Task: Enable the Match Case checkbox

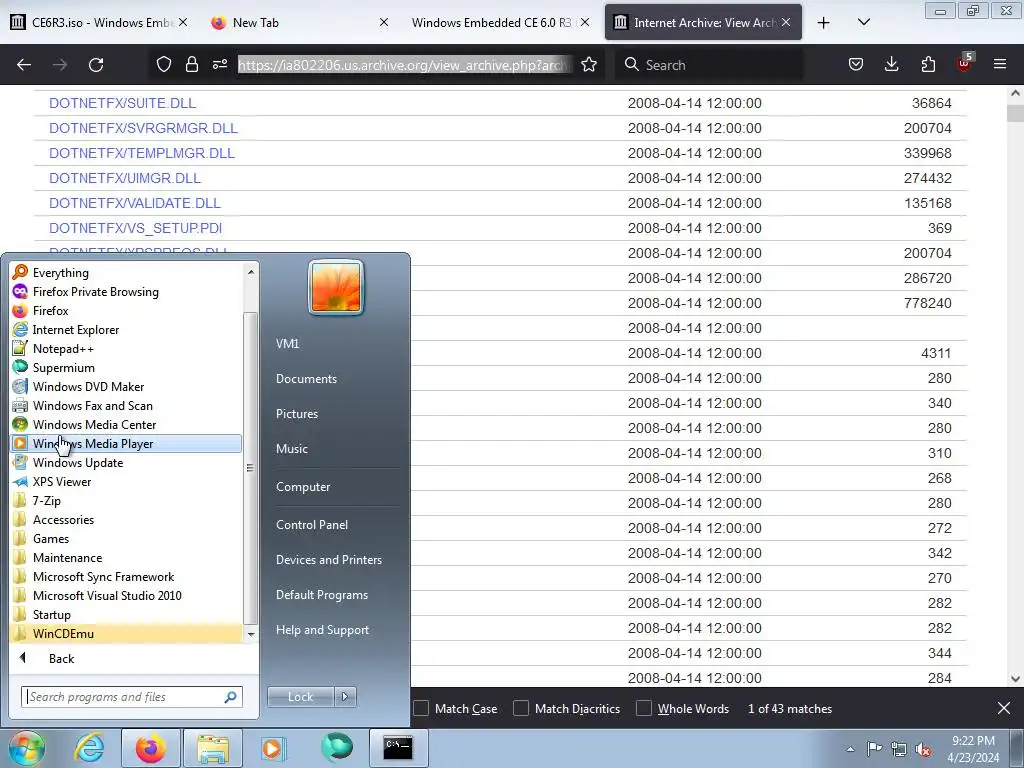Action: coord(421,708)
